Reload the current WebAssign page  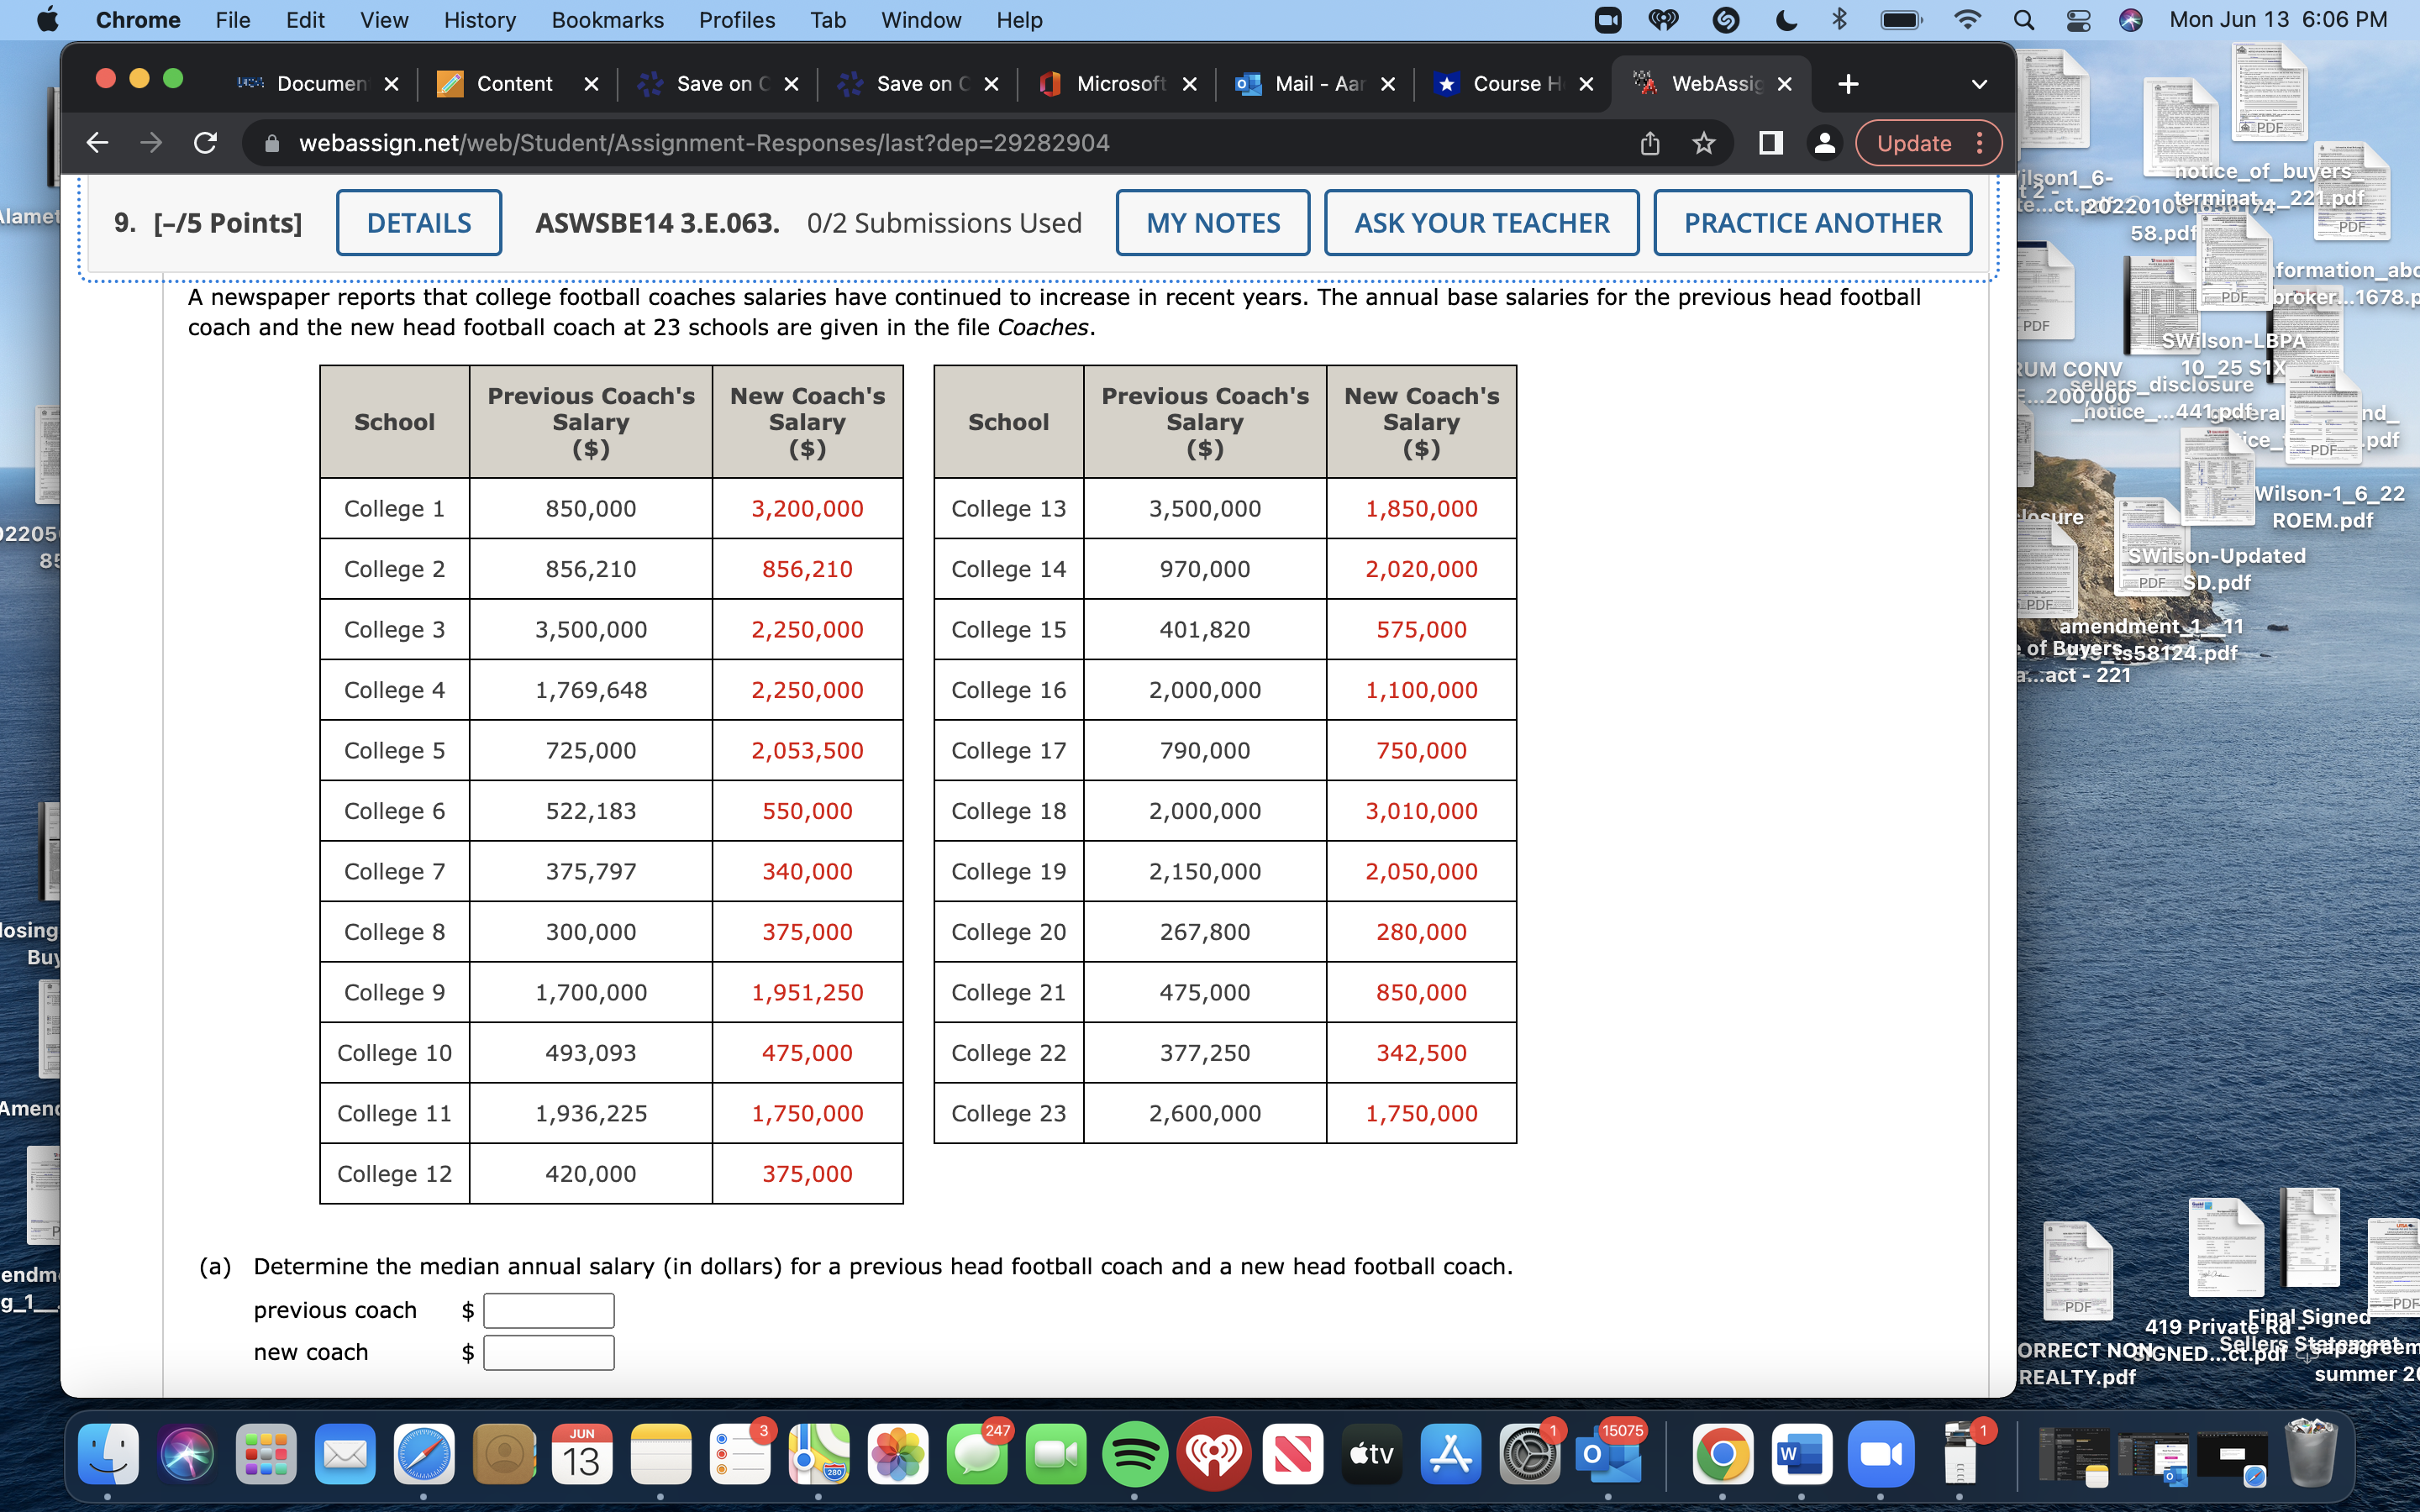pyautogui.click(x=206, y=142)
